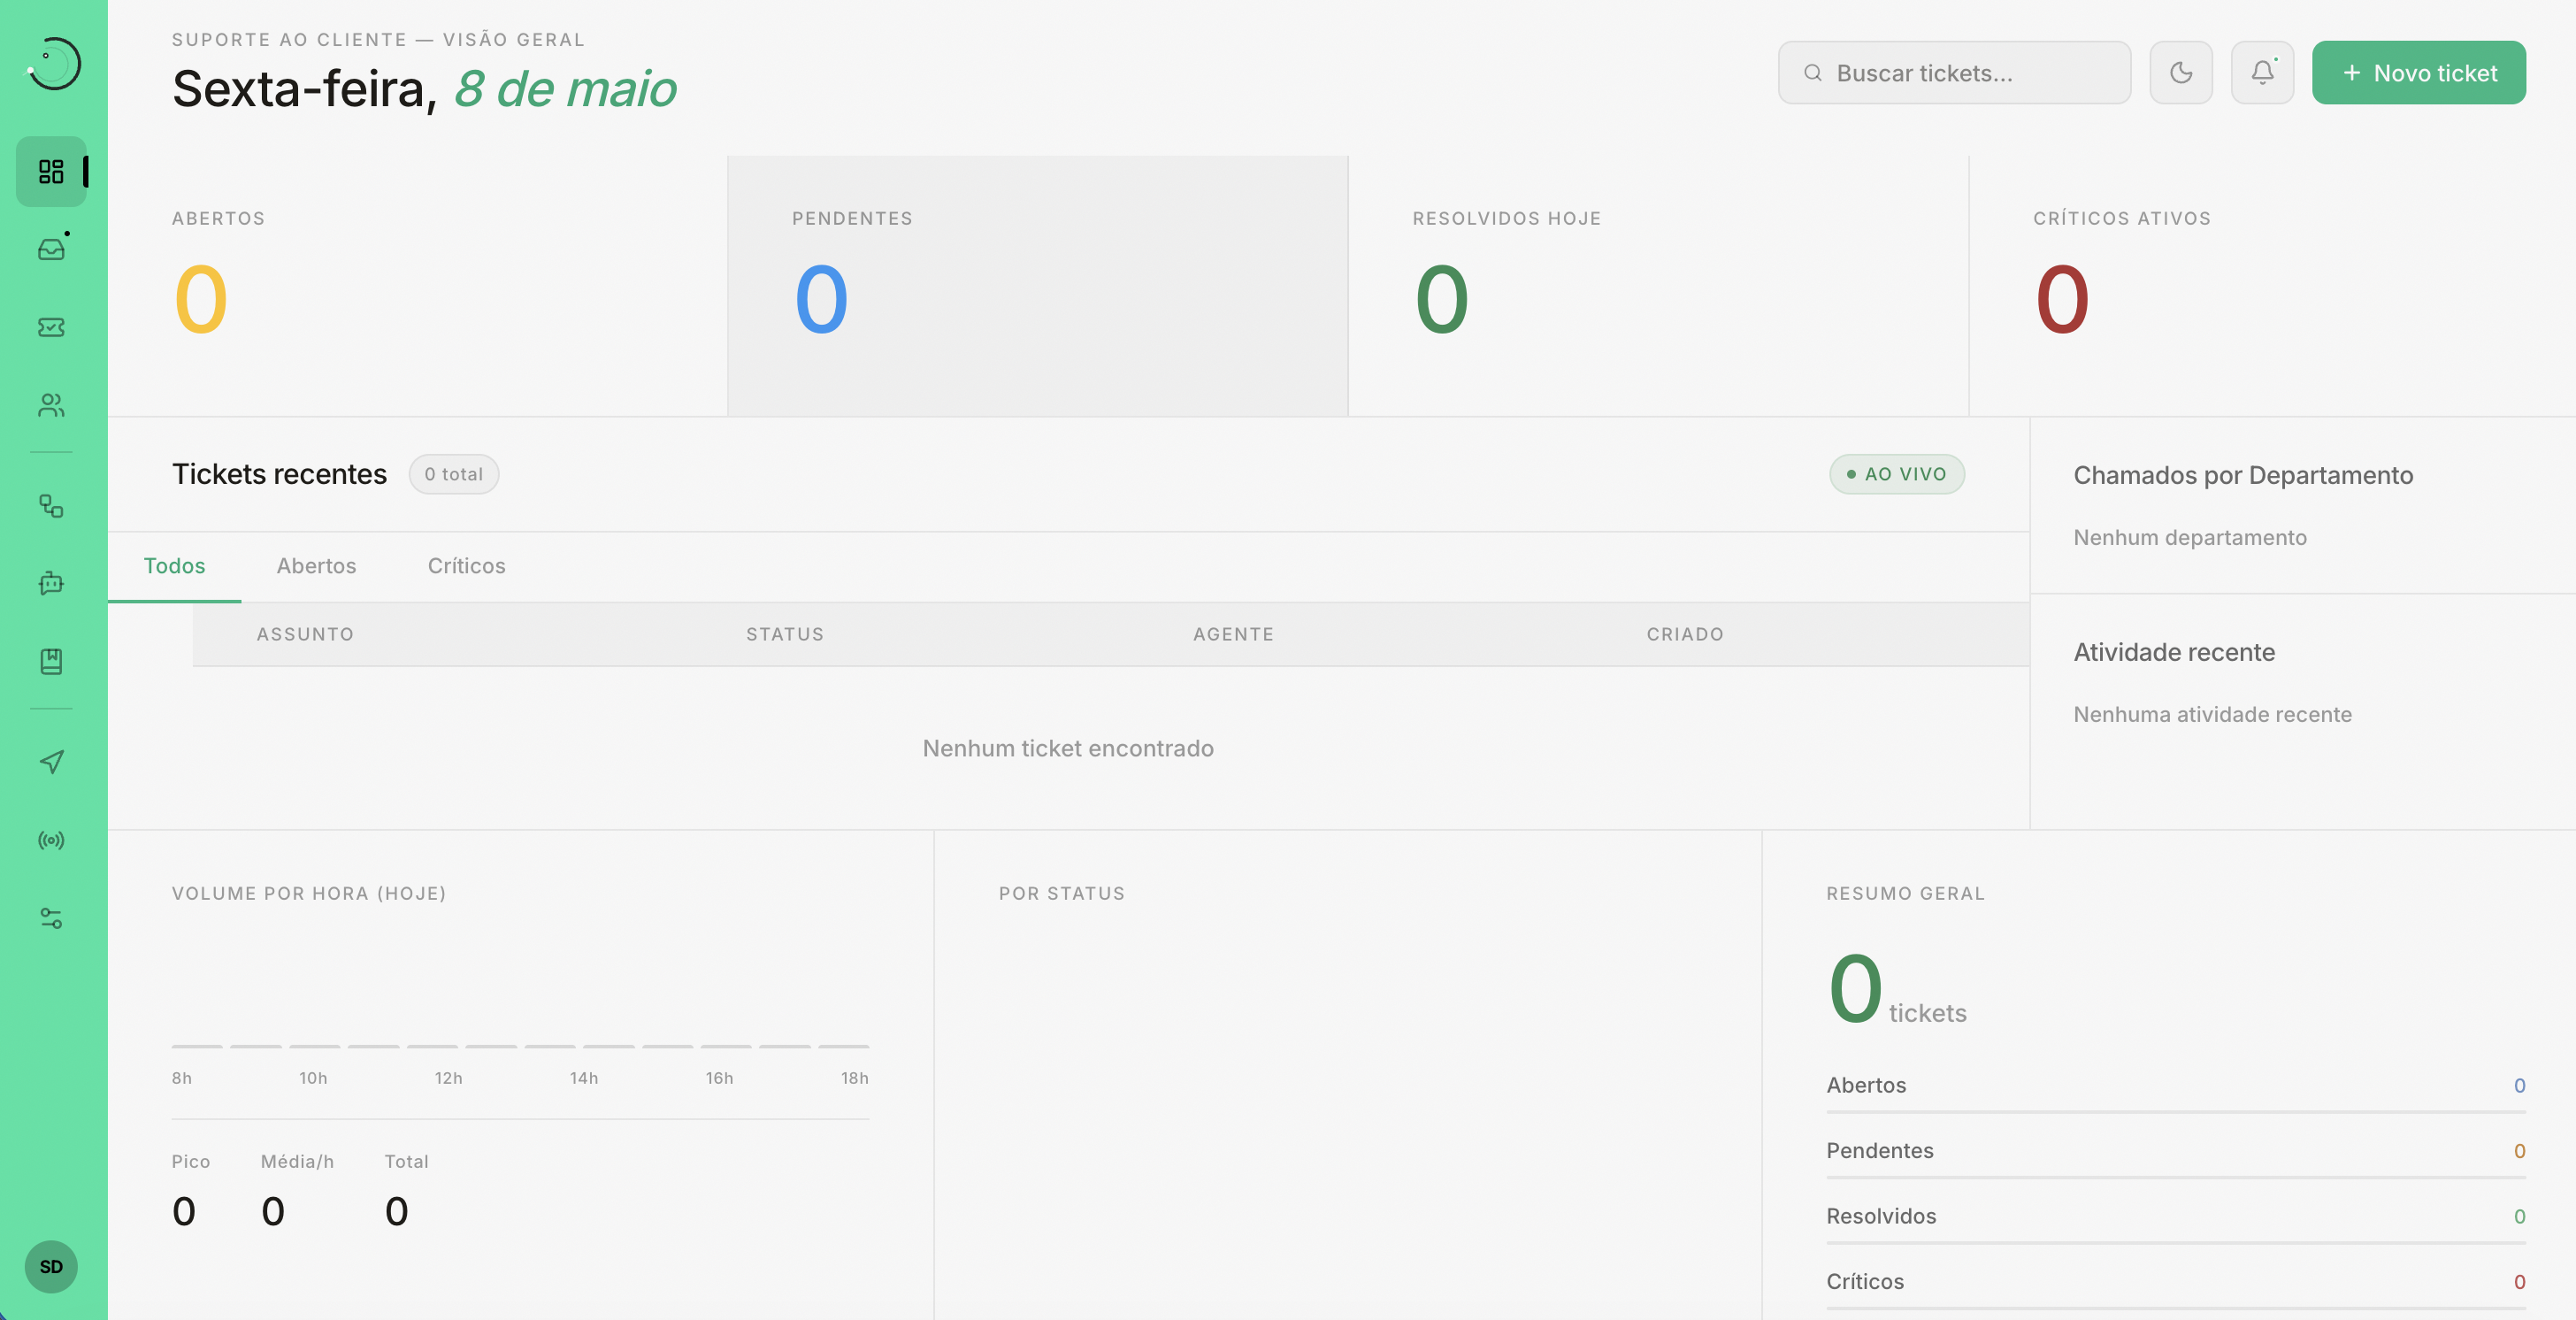Click the 18h chart axis label
Image resolution: width=2576 pixels, height=1320 pixels.
[x=854, y=1078]
